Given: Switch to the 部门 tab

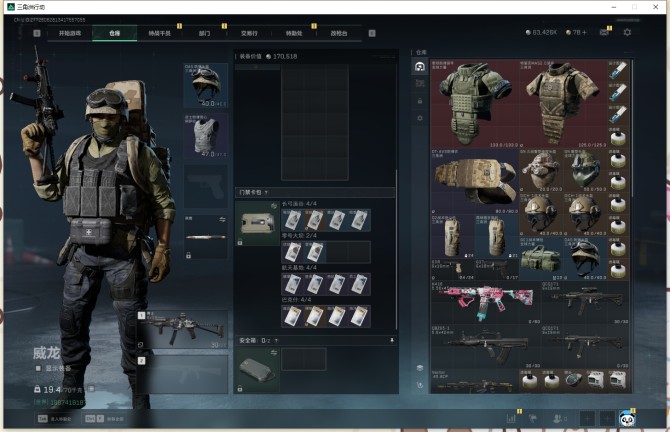Looking at the screenshot, I should pos(204,33).
